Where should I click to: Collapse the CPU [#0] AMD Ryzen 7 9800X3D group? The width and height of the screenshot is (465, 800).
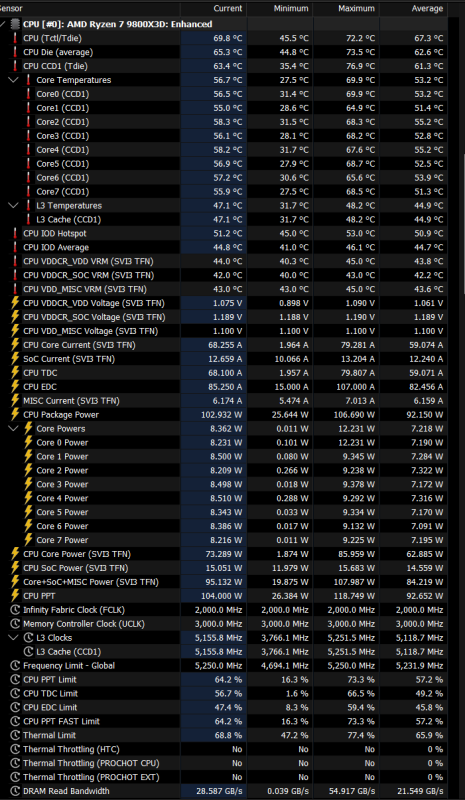(x=4, y=24)
